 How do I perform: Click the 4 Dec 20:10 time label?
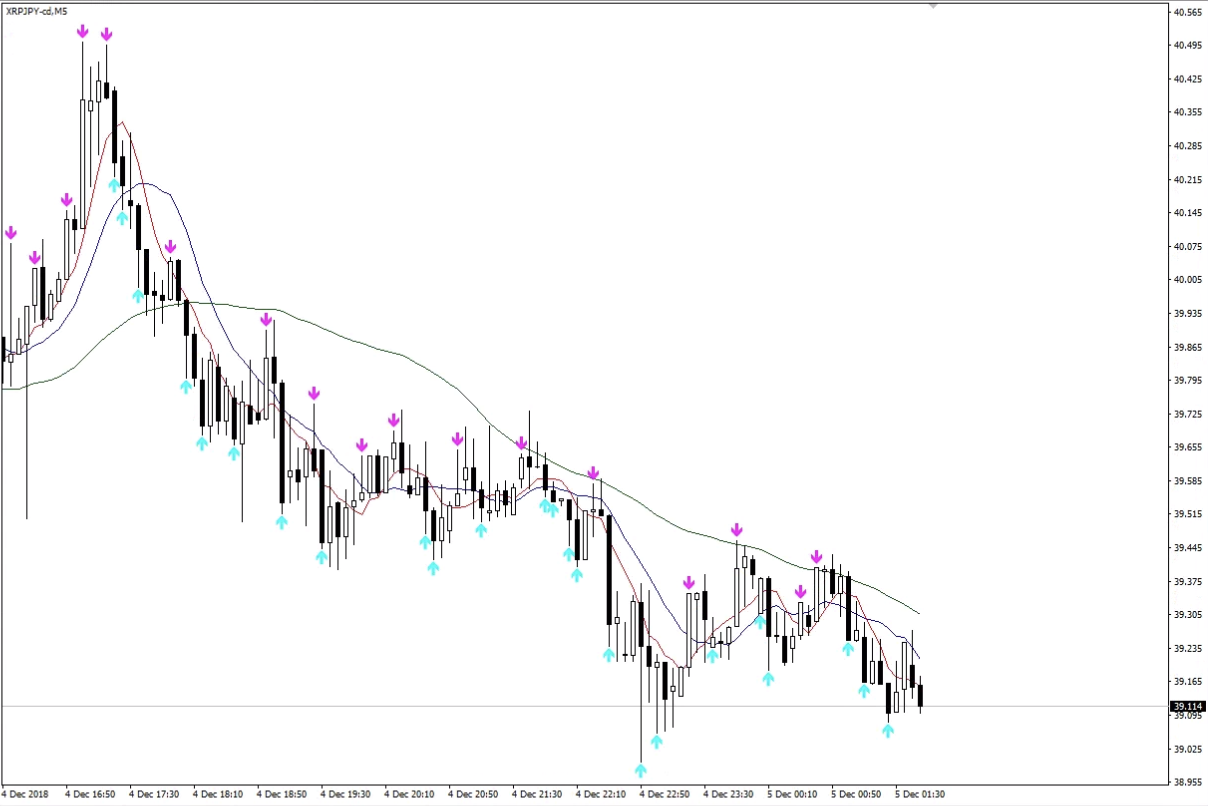click(x=409, y=795)
